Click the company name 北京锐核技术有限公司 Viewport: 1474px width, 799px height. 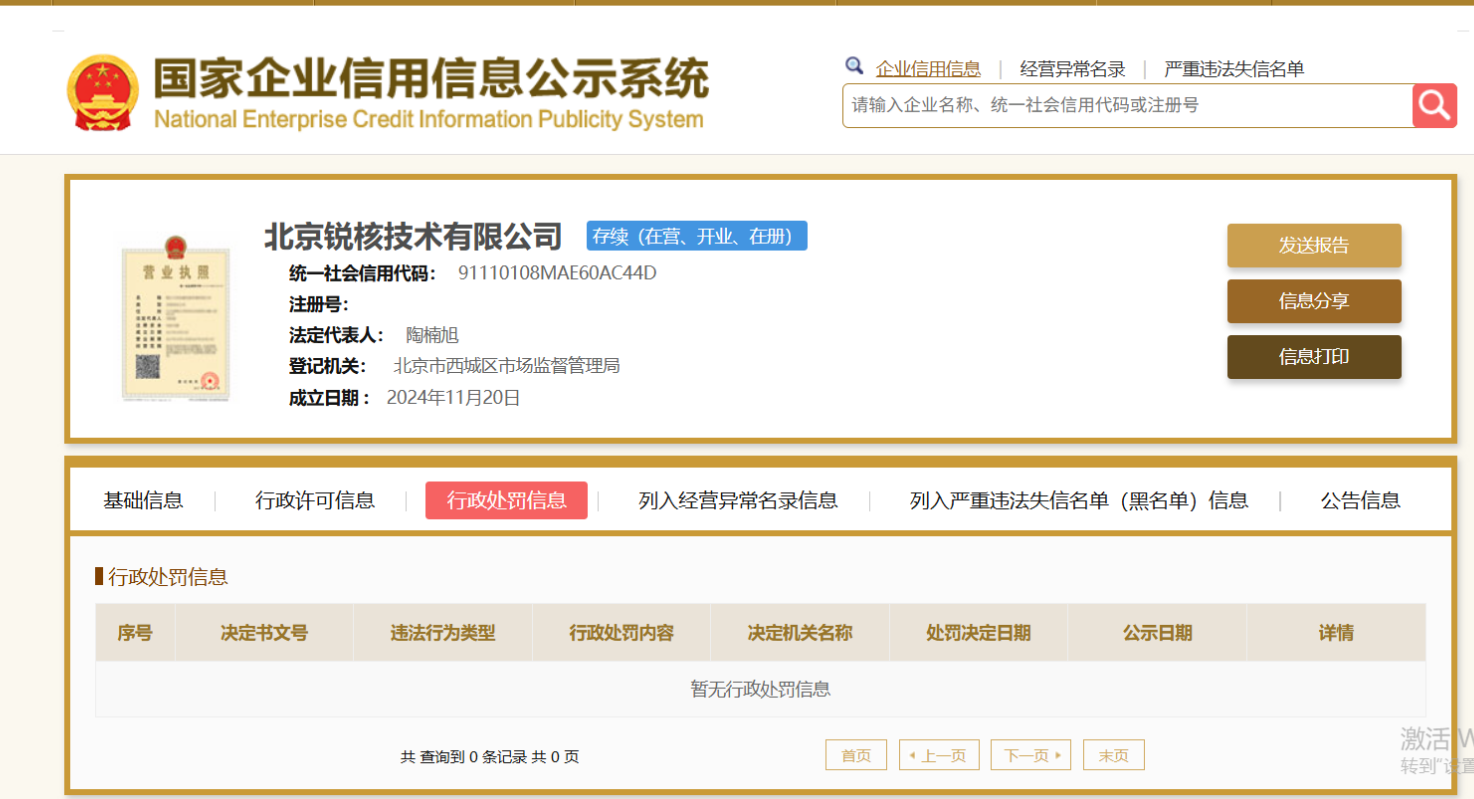point(413,237)
